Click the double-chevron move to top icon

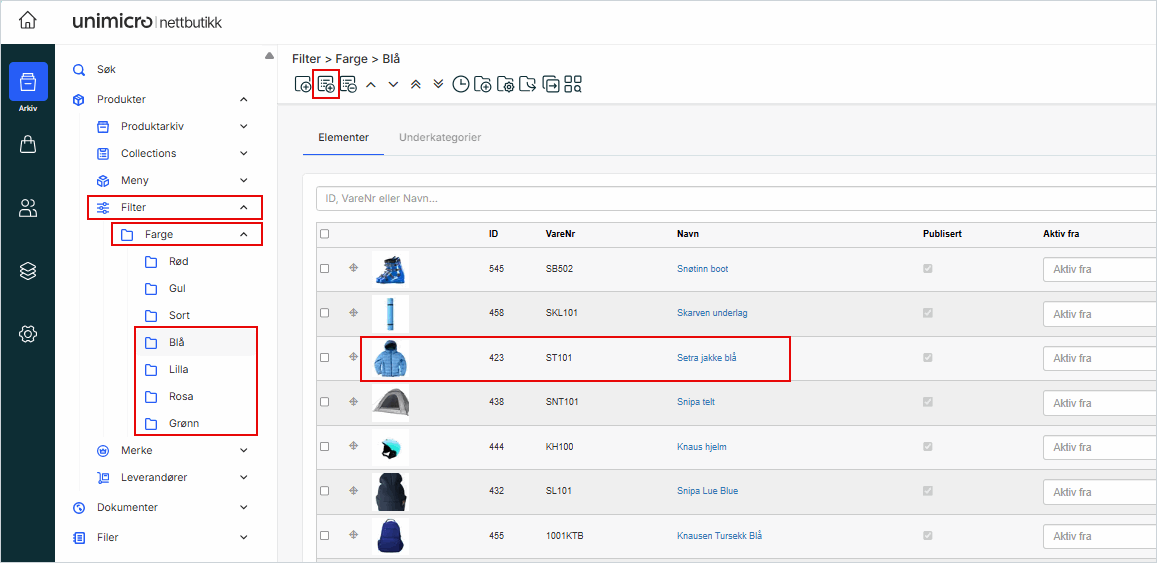[416, 84]
